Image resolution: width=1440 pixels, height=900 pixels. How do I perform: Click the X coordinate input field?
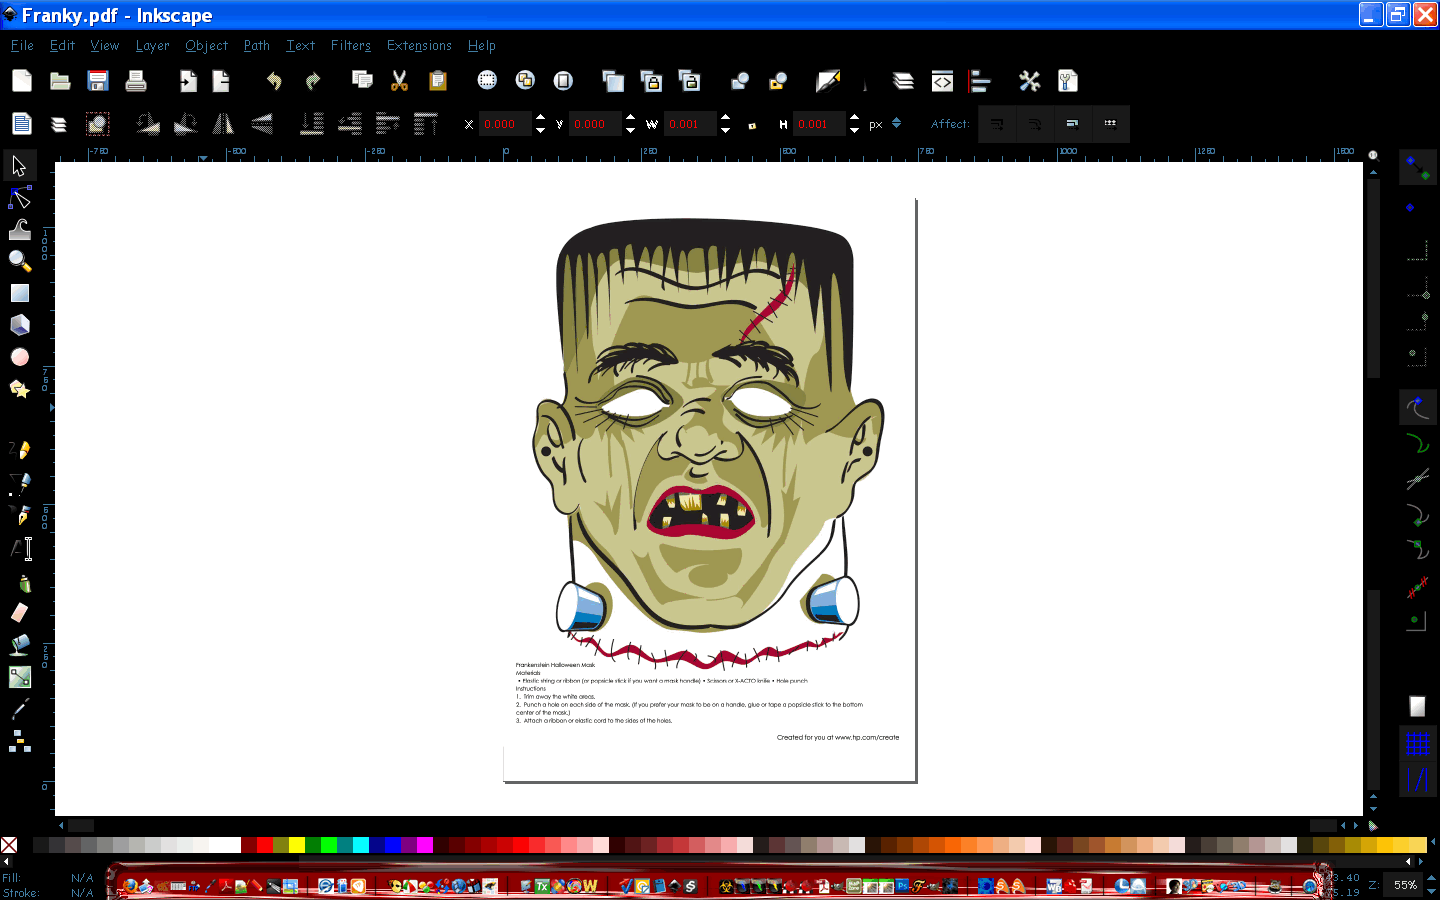(506, 124)
